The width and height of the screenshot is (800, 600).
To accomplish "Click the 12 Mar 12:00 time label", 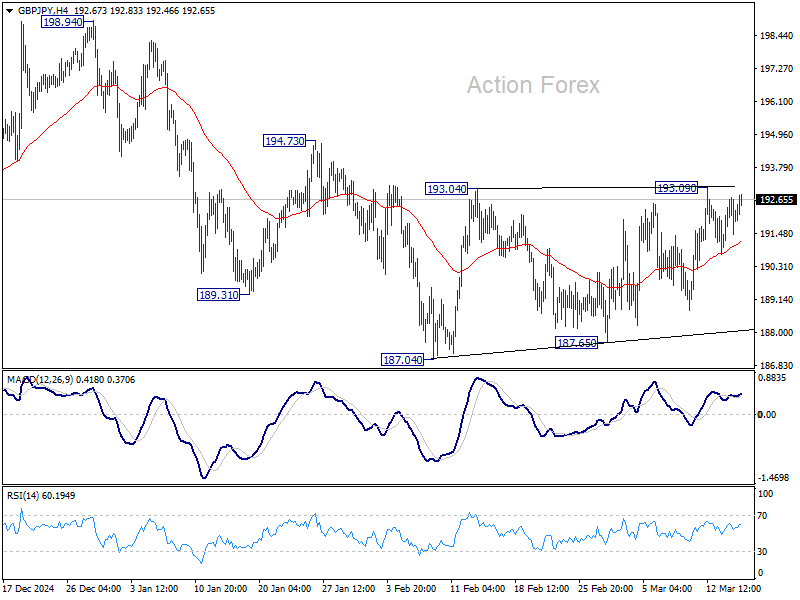I will [x=733, y=588].
